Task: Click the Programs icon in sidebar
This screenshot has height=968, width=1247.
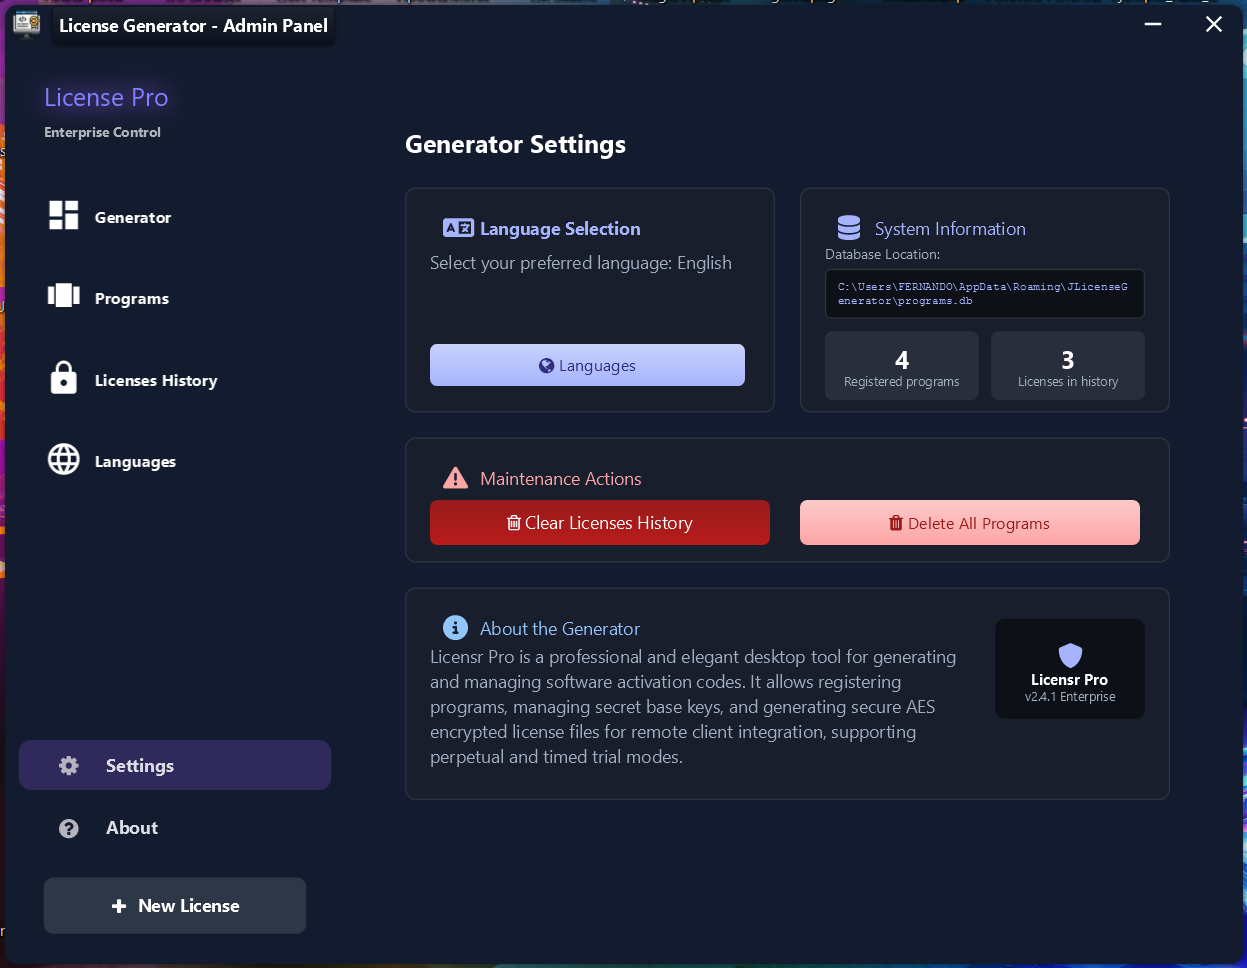Action: (x=64, y=295)
